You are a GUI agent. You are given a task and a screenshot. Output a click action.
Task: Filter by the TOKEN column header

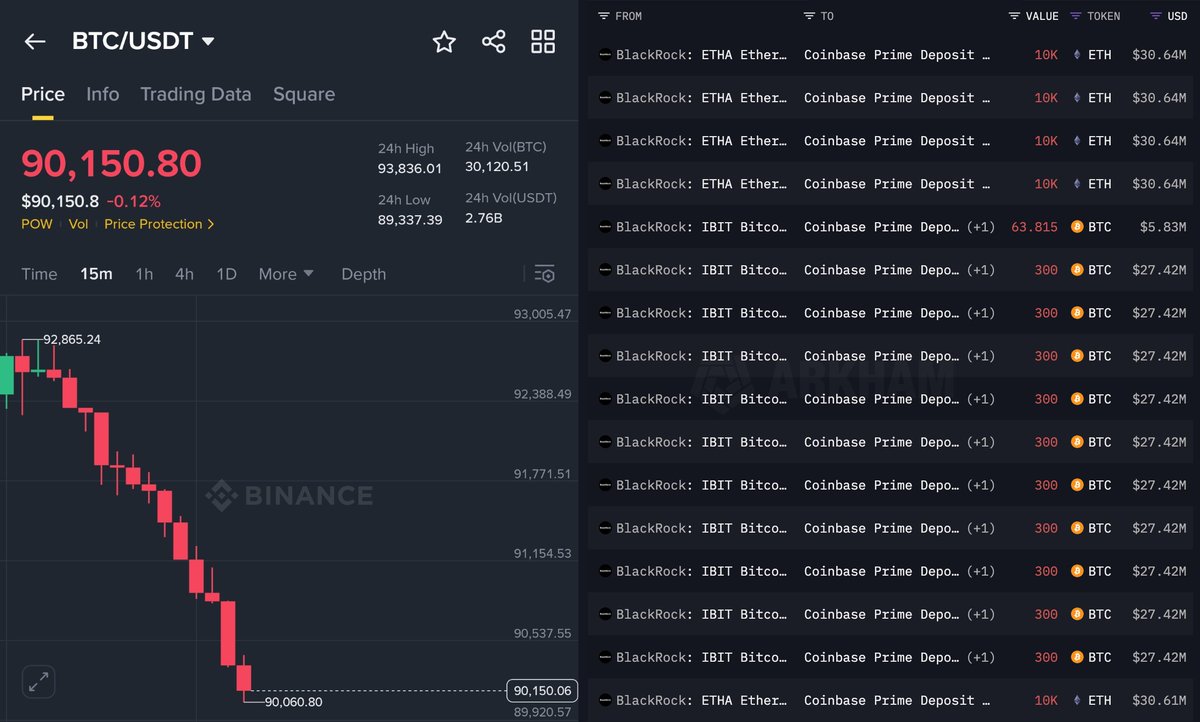point(1095,16)
